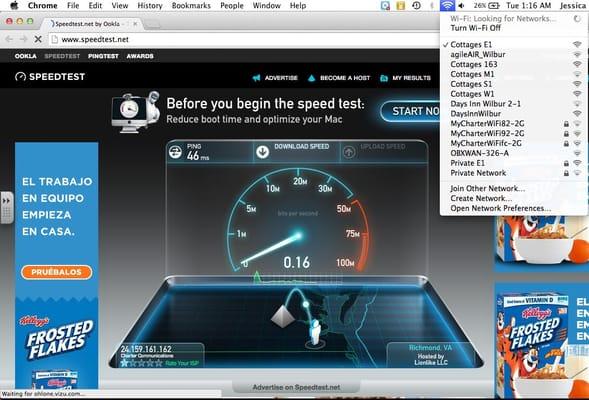
Task: Connect to Days Inn Wilbur 2-1
Action: 514,104
